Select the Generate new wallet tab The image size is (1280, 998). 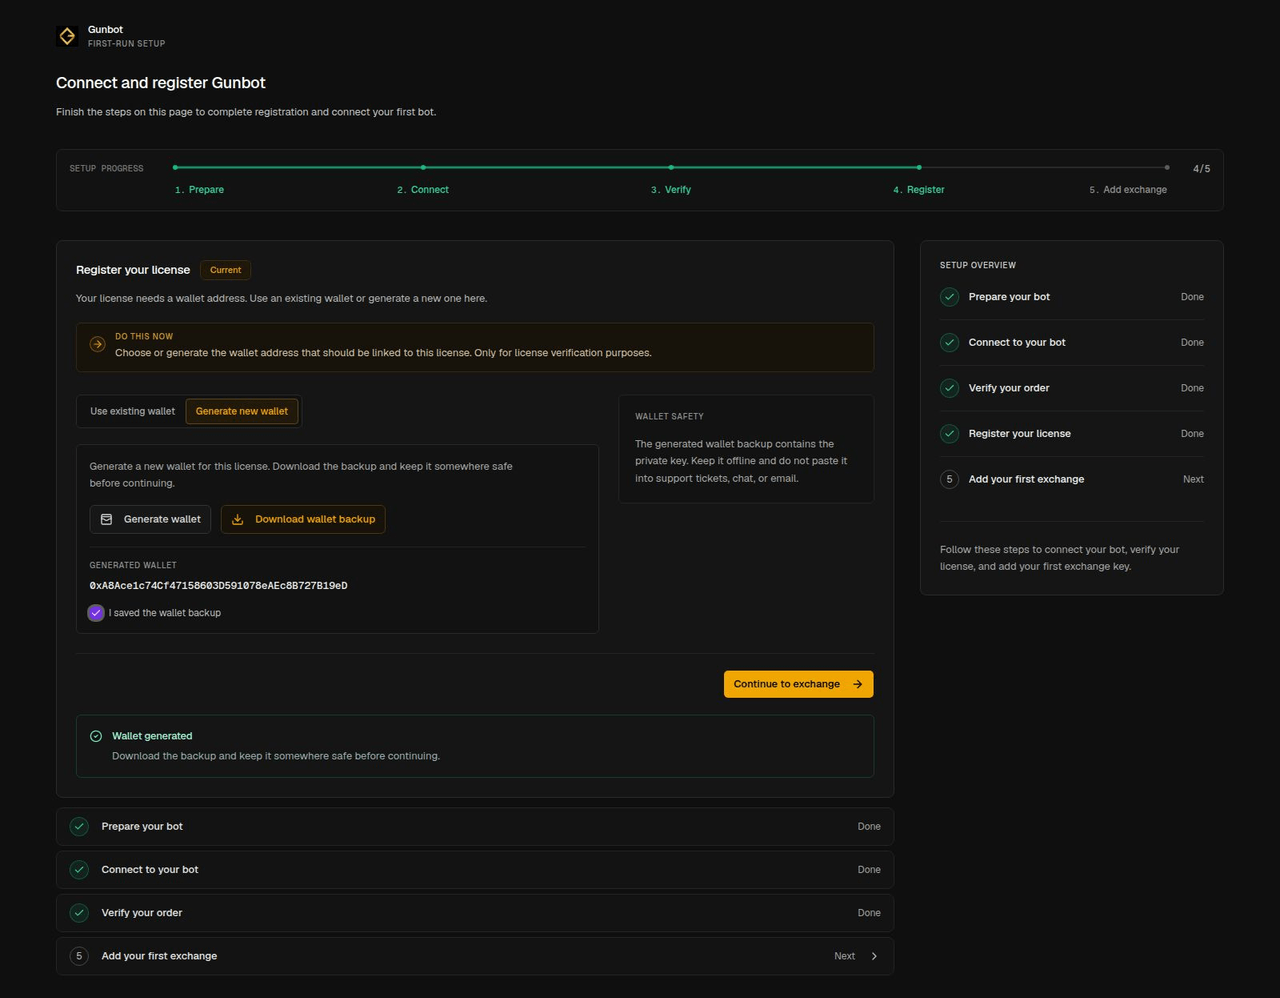242,411
